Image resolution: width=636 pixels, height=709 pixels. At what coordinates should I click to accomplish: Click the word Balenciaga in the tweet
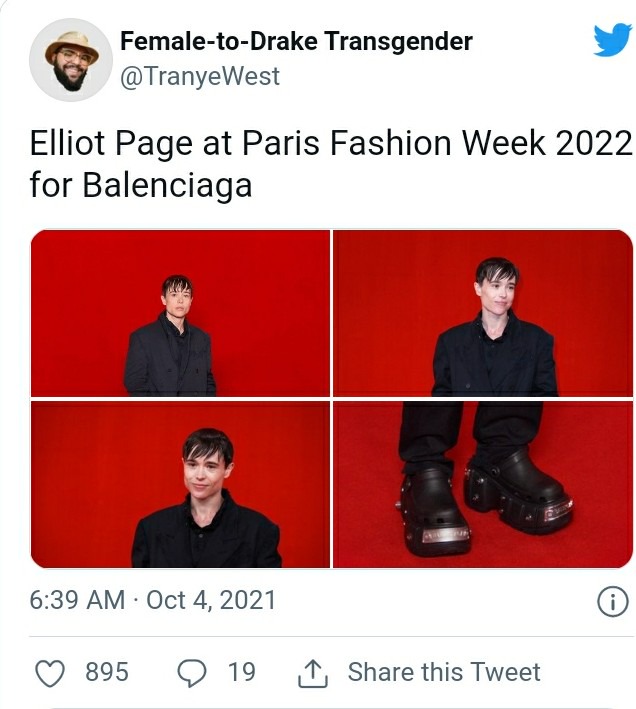pos(167,185)
